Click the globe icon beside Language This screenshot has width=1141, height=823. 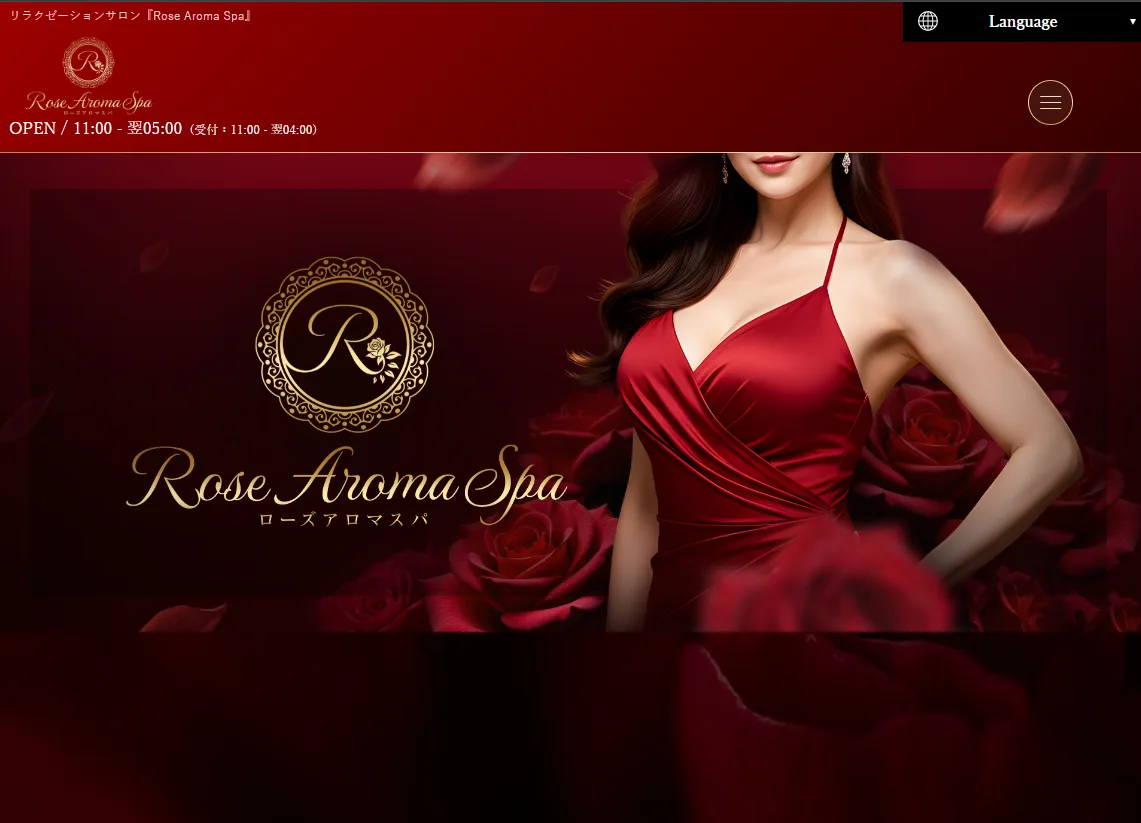point(928,21)
